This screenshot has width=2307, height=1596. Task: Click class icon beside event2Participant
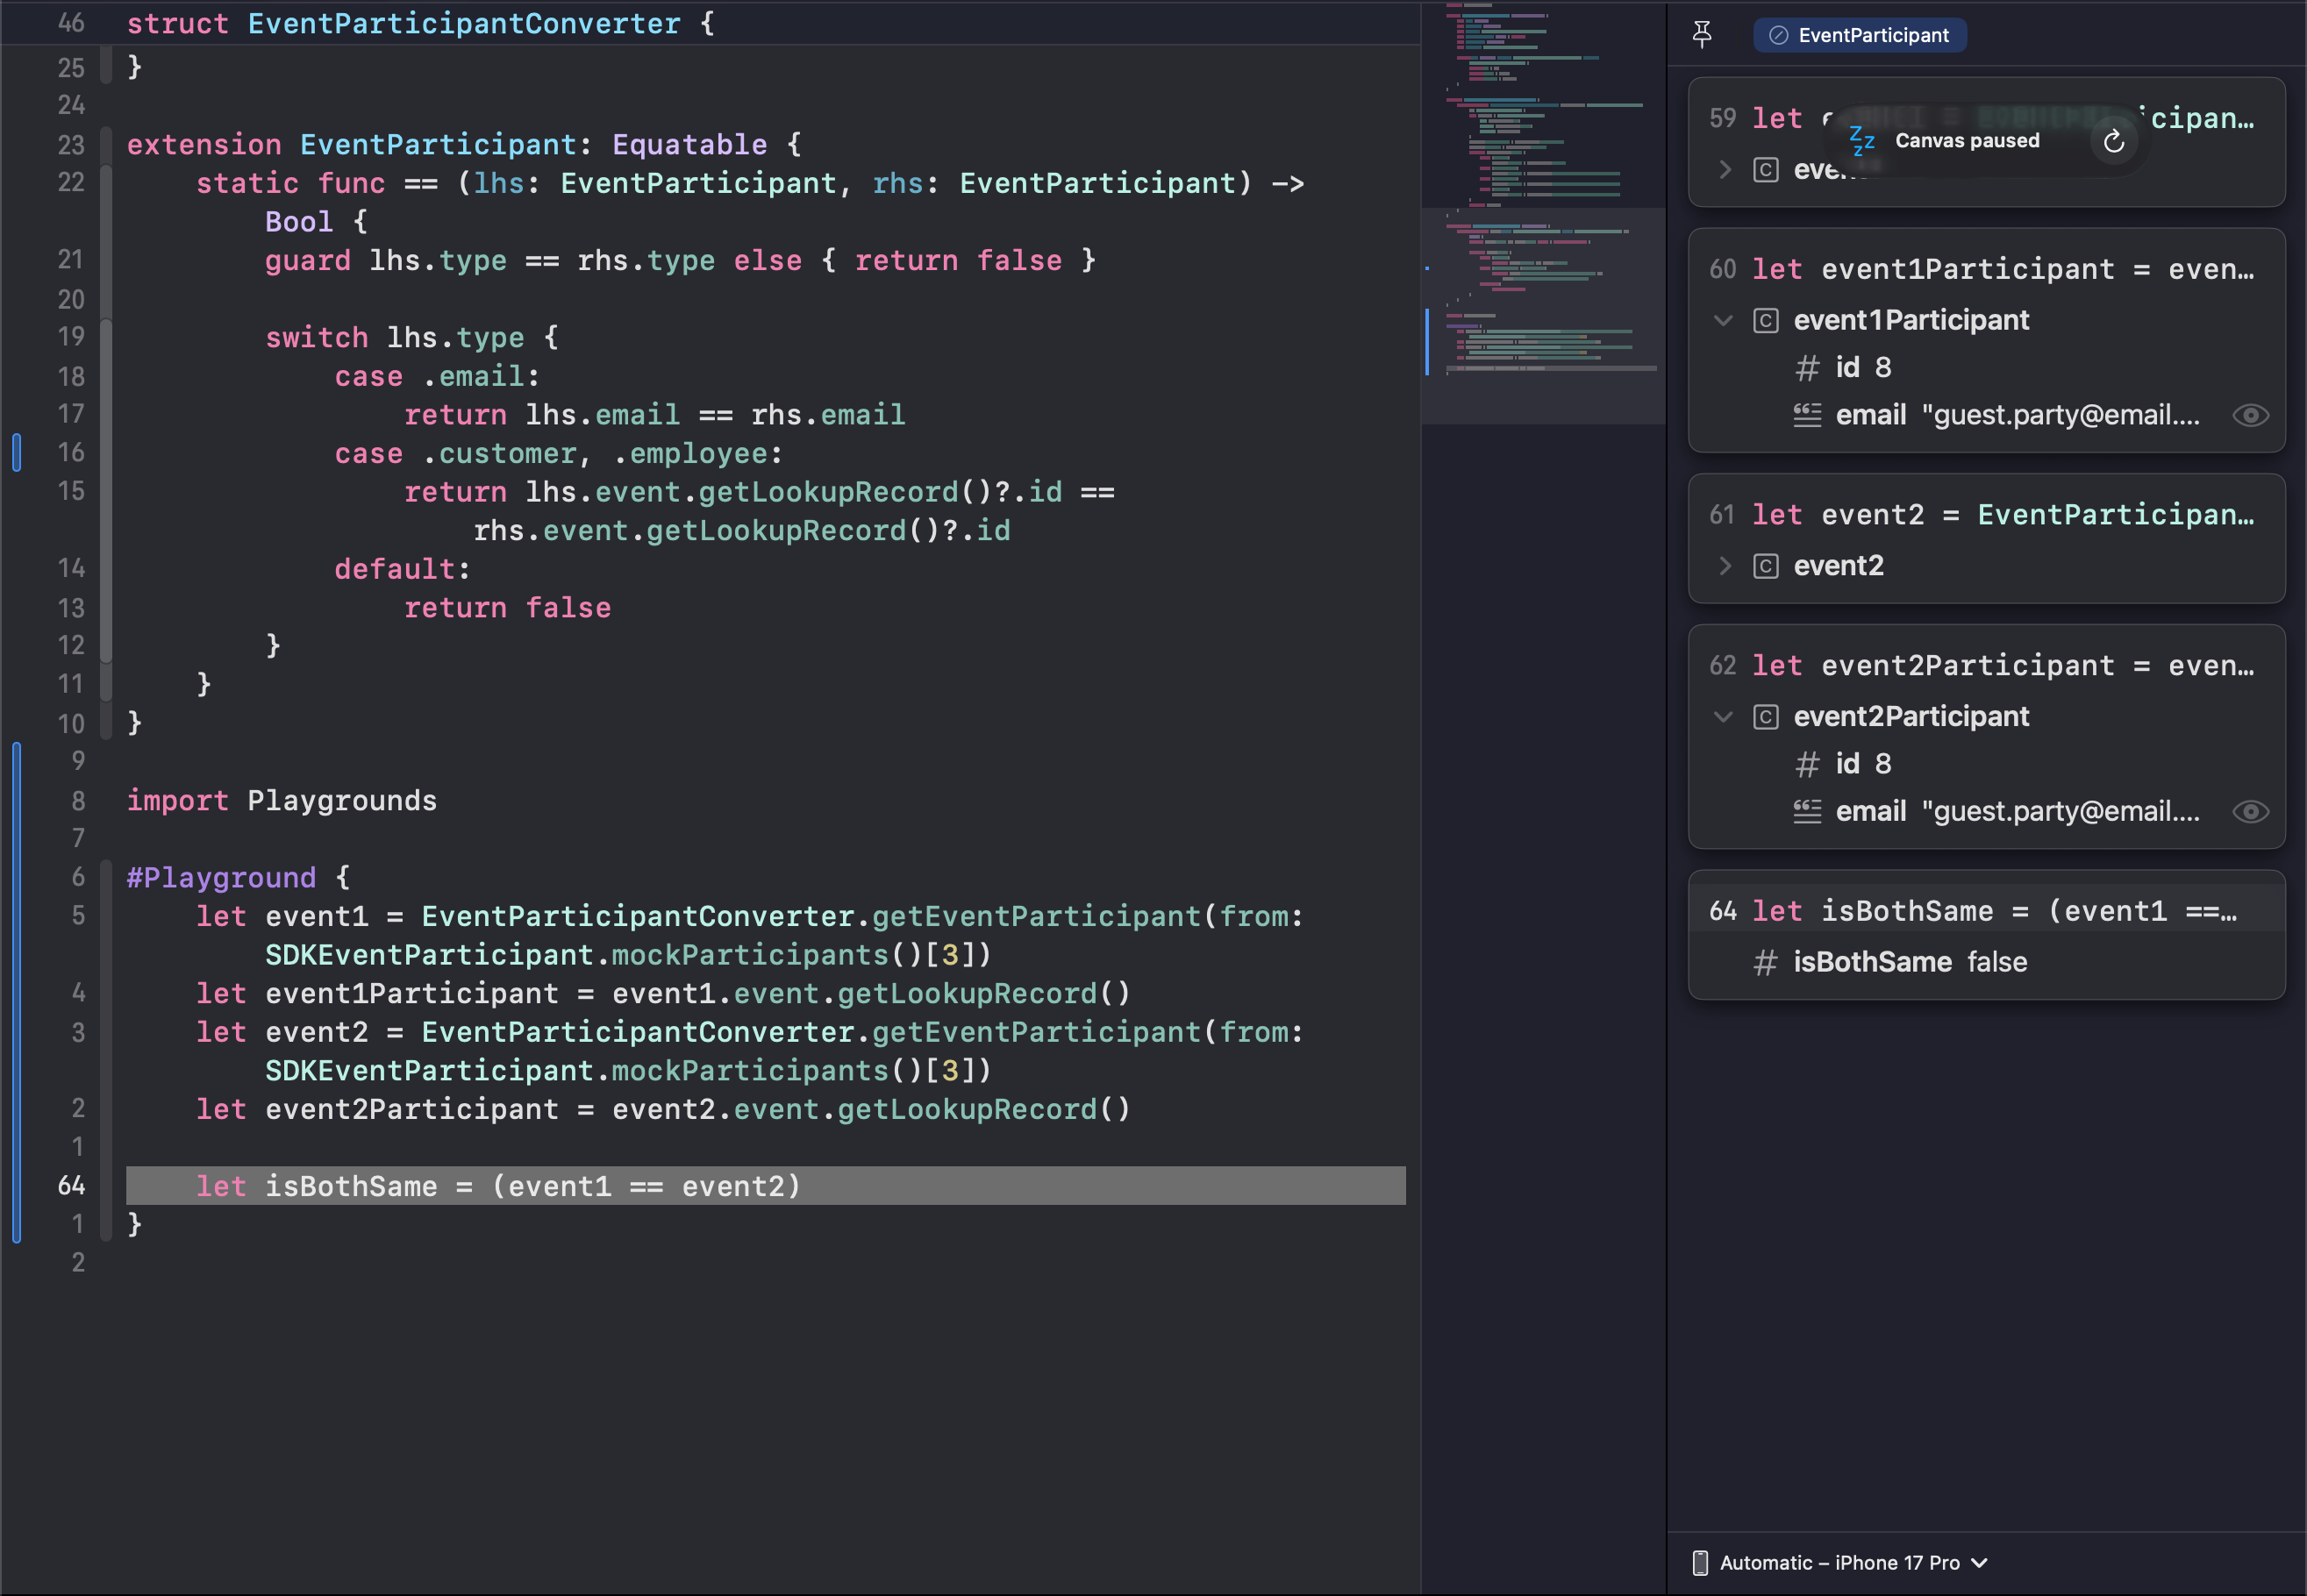[x=1765, y=717]
